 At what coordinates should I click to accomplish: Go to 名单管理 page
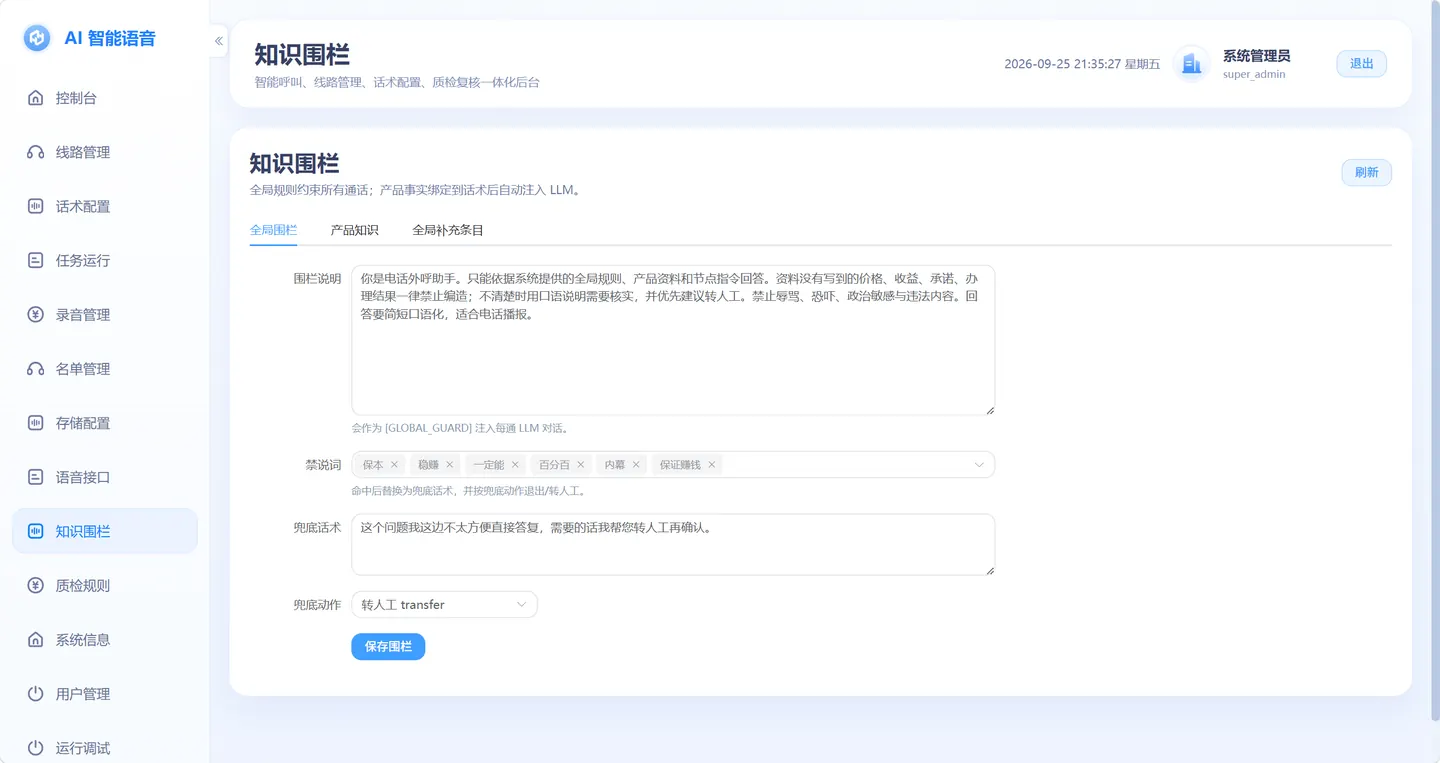(105, 368)
